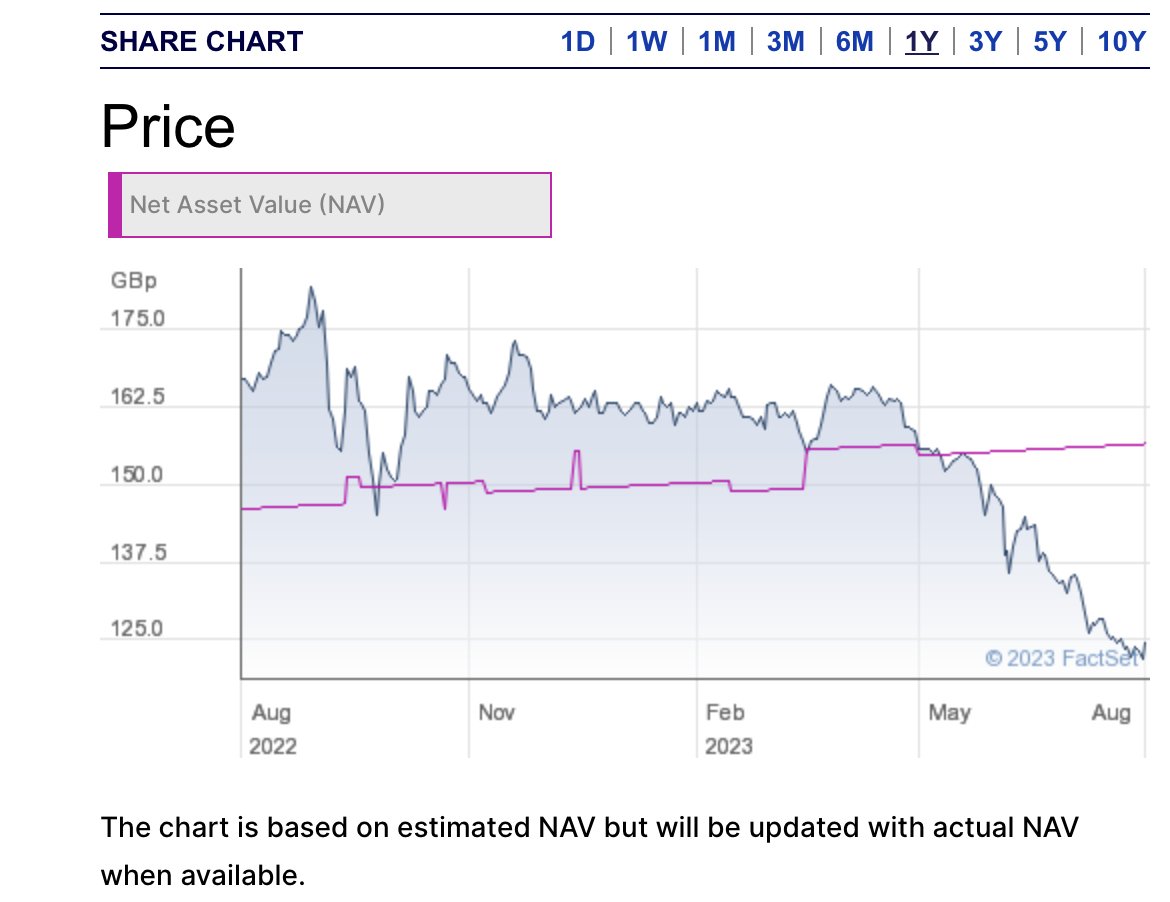Click the GBp axis unit label
The image size is (1170, 902).
tap(134, 281)
